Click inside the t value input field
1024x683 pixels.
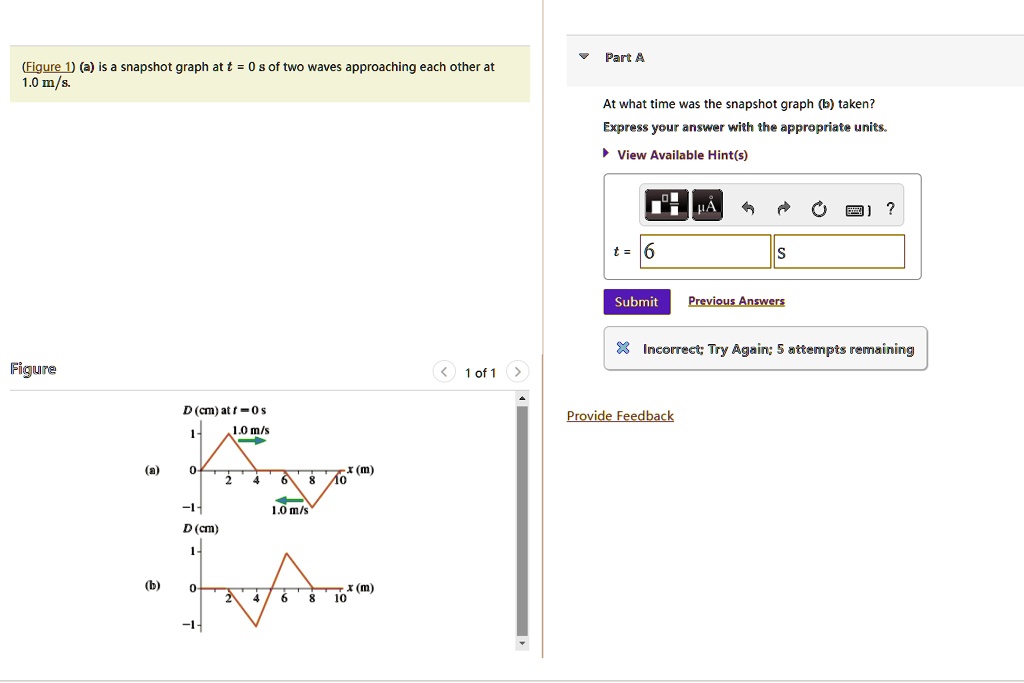coord(703,251)
